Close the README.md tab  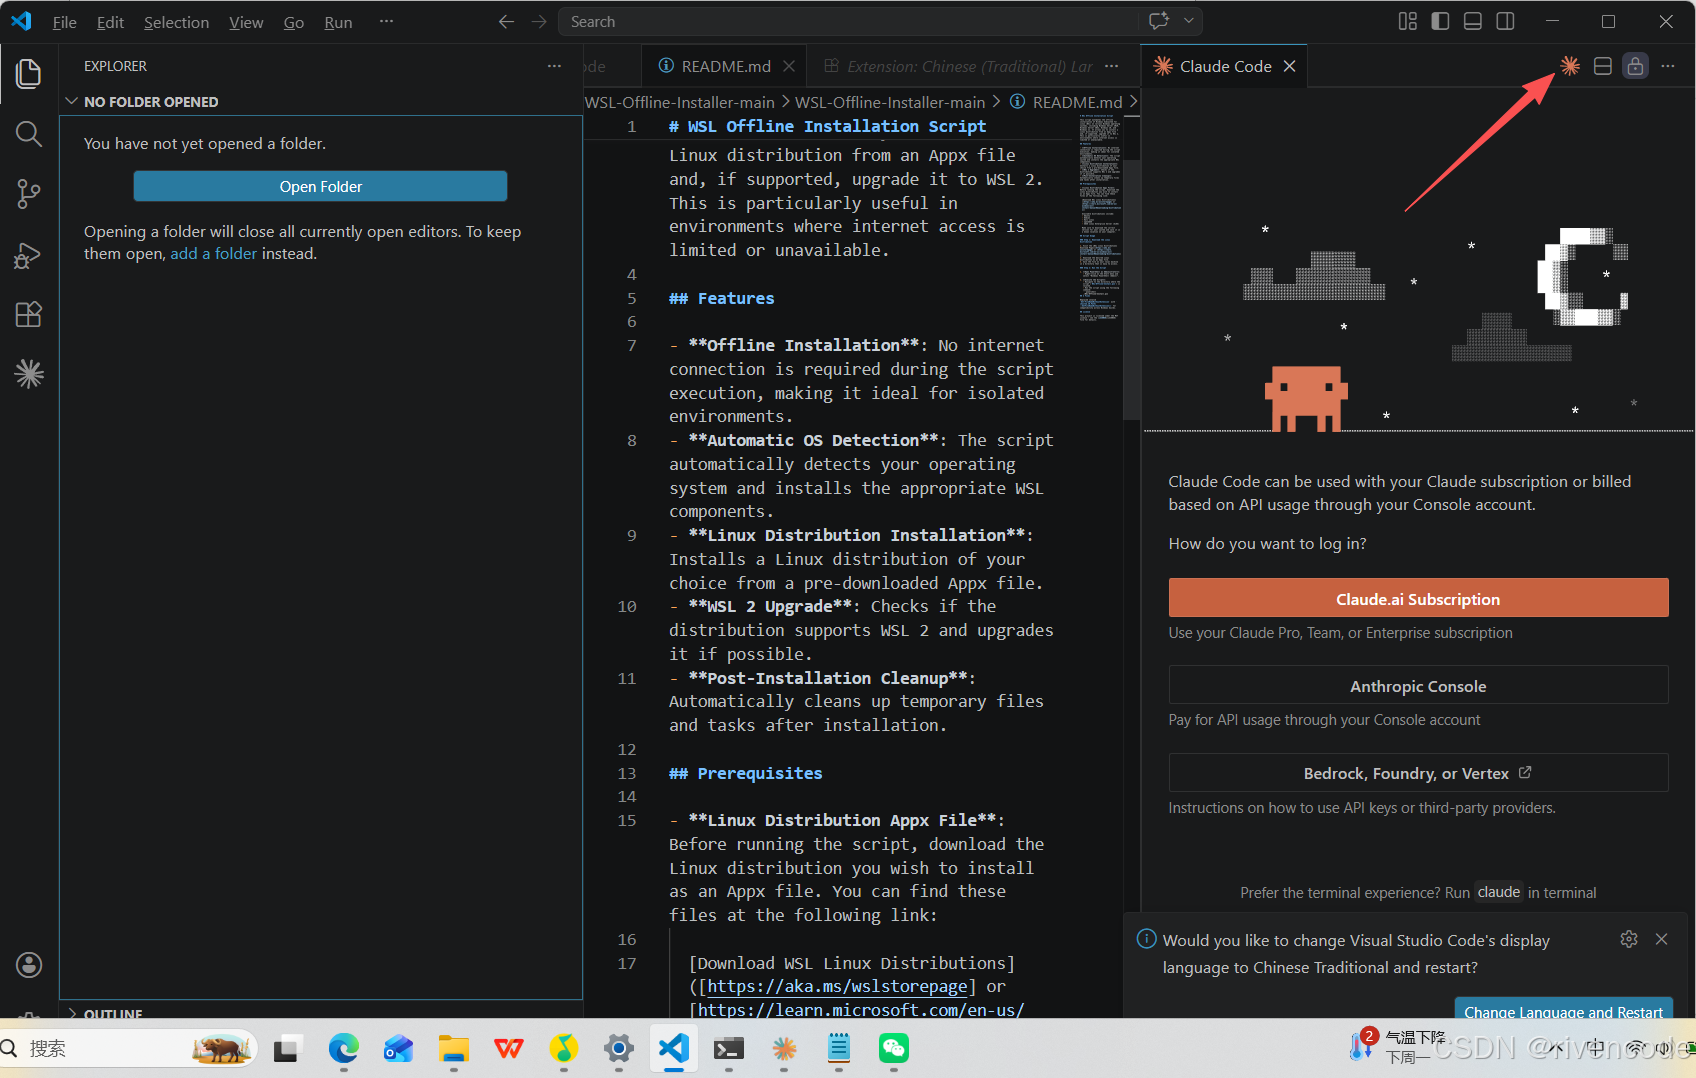coord(789,66)
